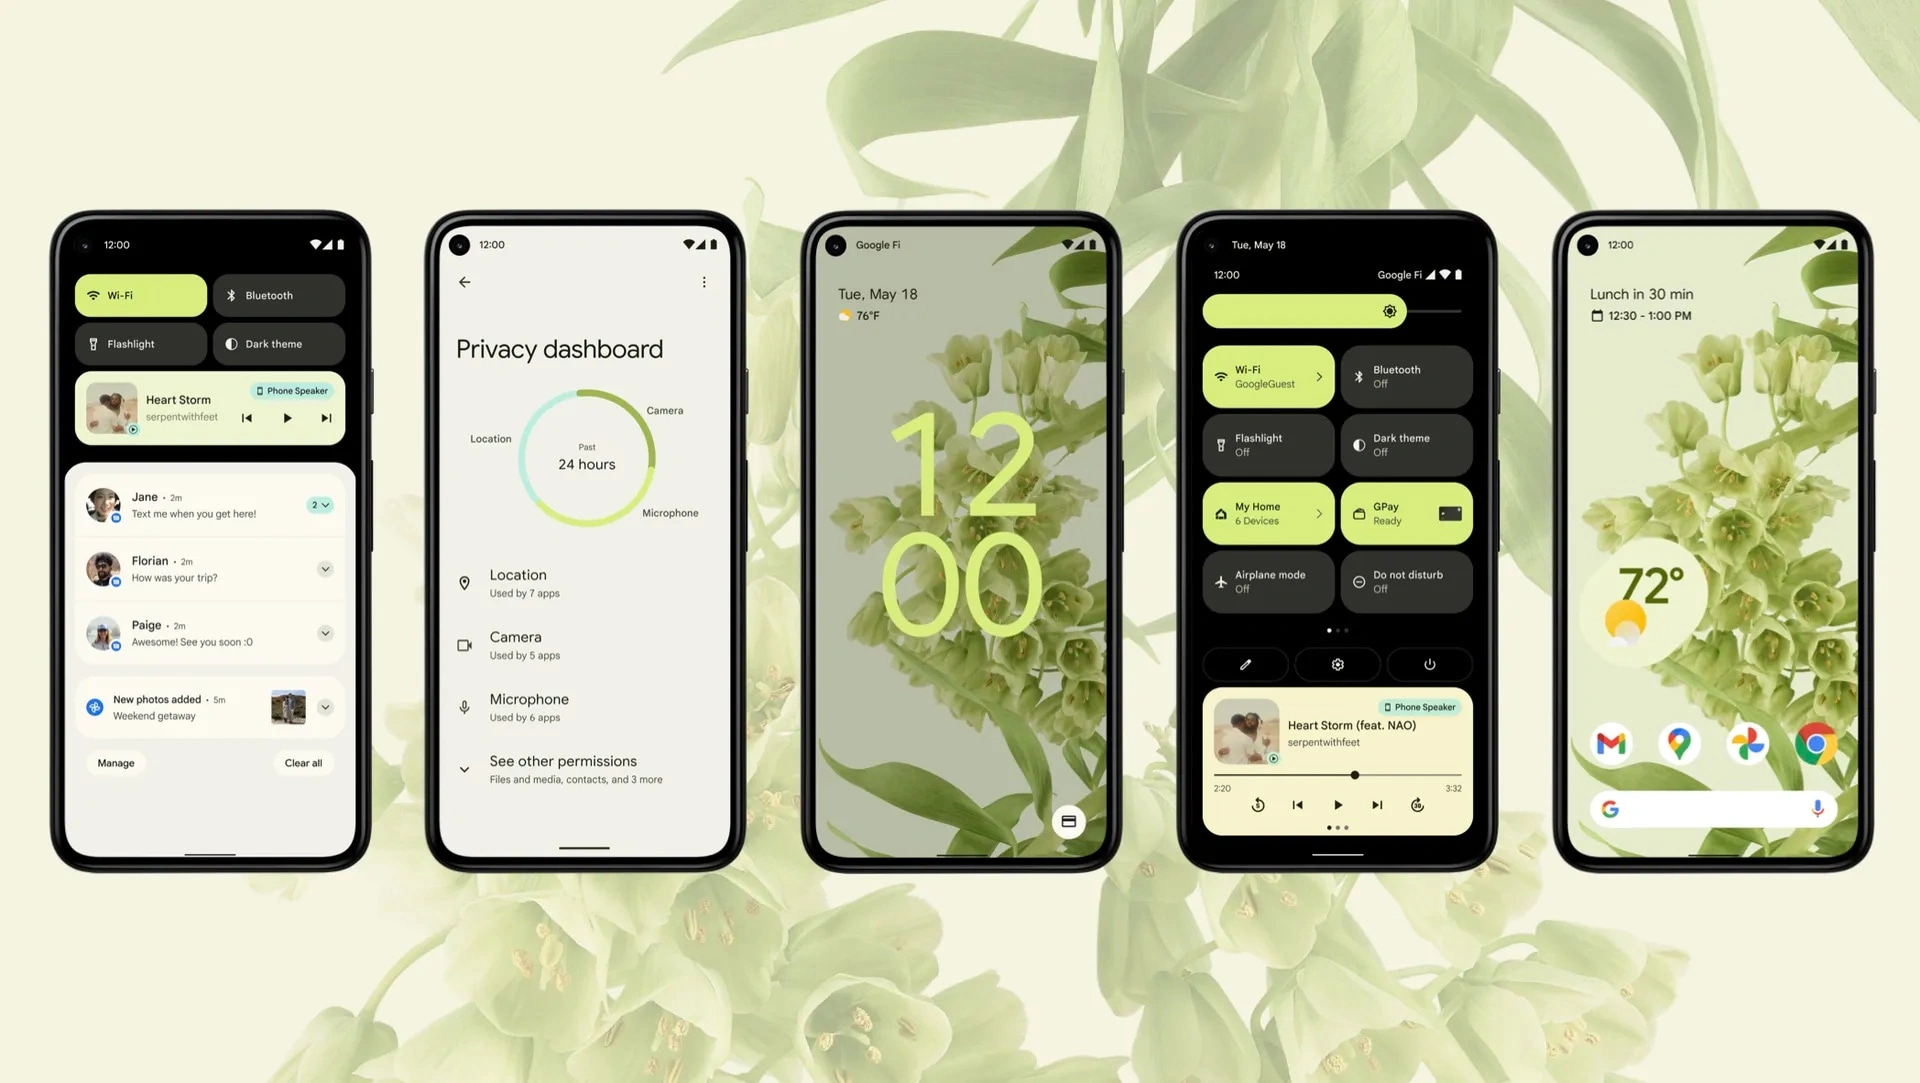Open My Home devices tile
This screenshot has height=1083, width=1920.
click(1265, 513)
